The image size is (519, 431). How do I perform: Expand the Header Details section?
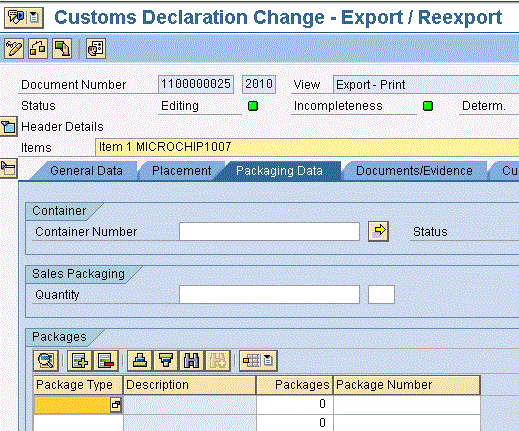pyautogui.click(x=8, y=127)
